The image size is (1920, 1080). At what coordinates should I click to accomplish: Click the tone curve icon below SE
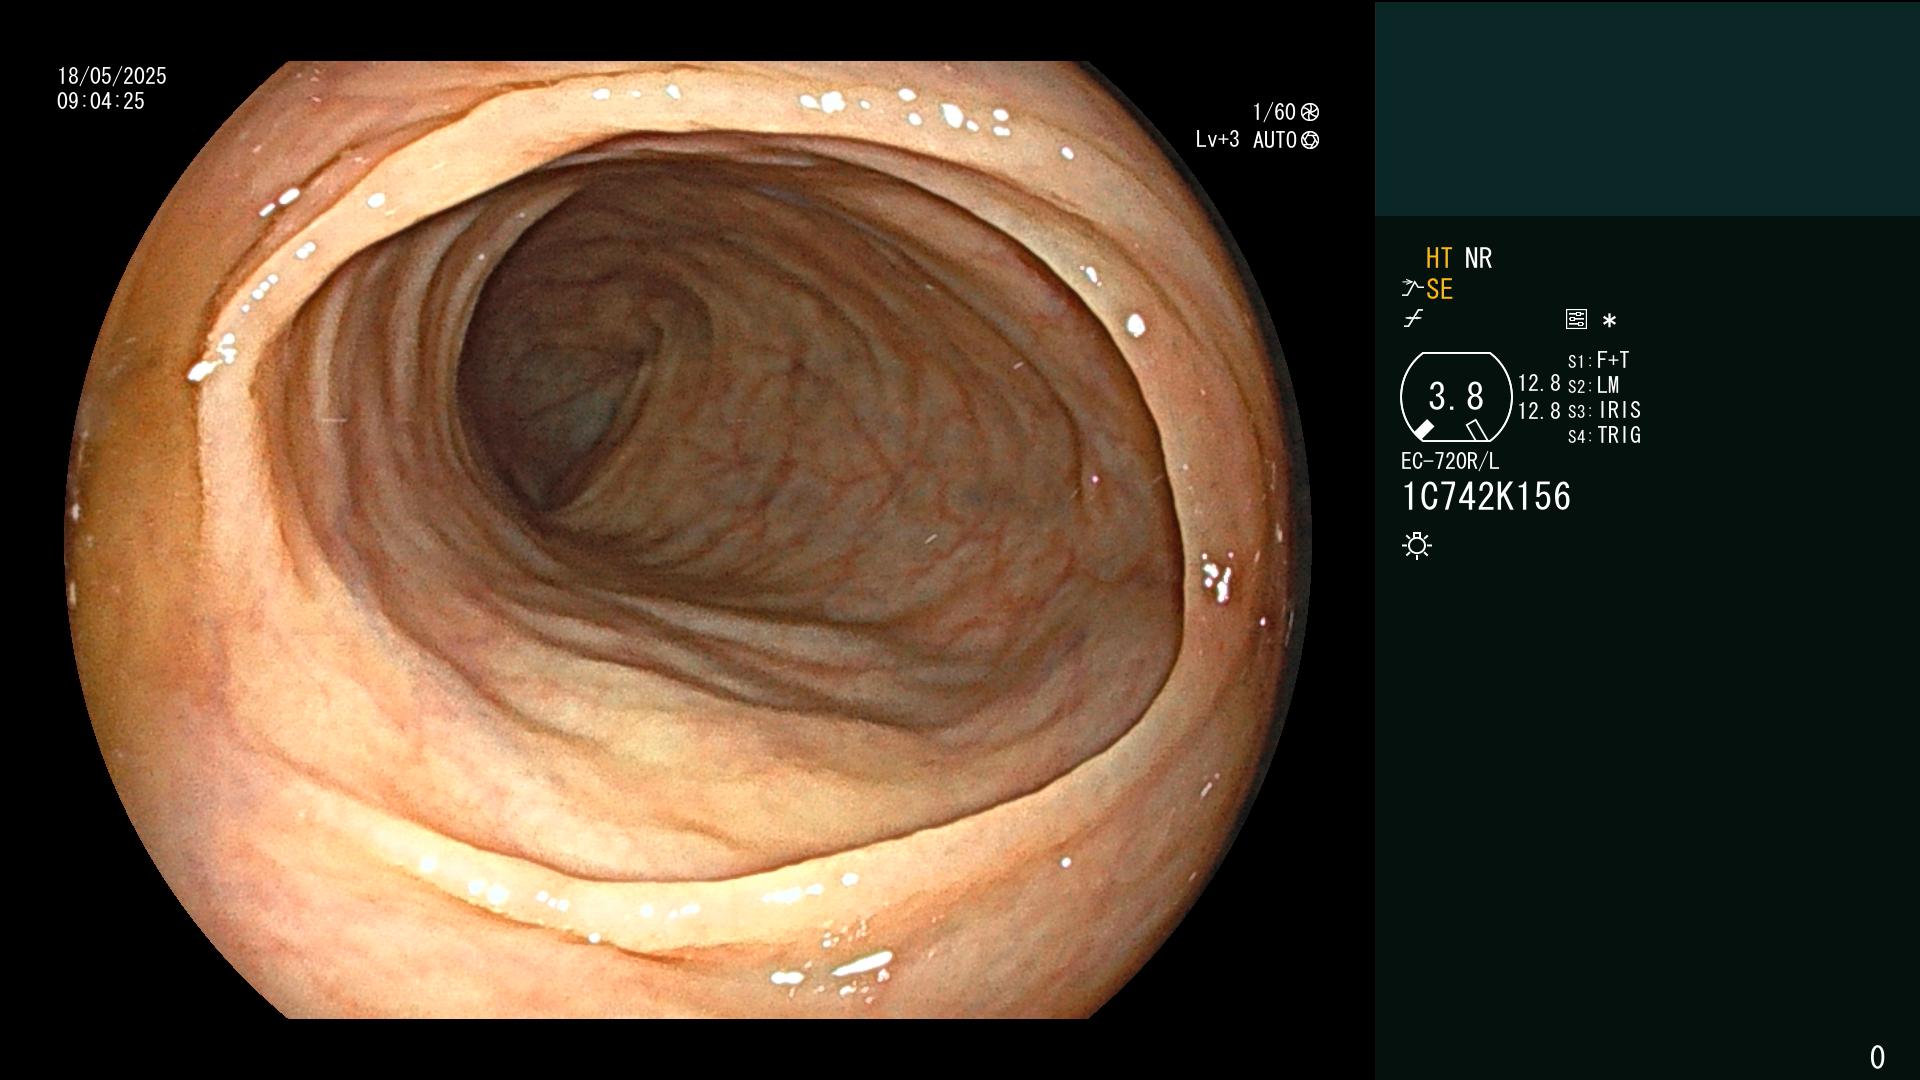click(x=1413, y=319)
